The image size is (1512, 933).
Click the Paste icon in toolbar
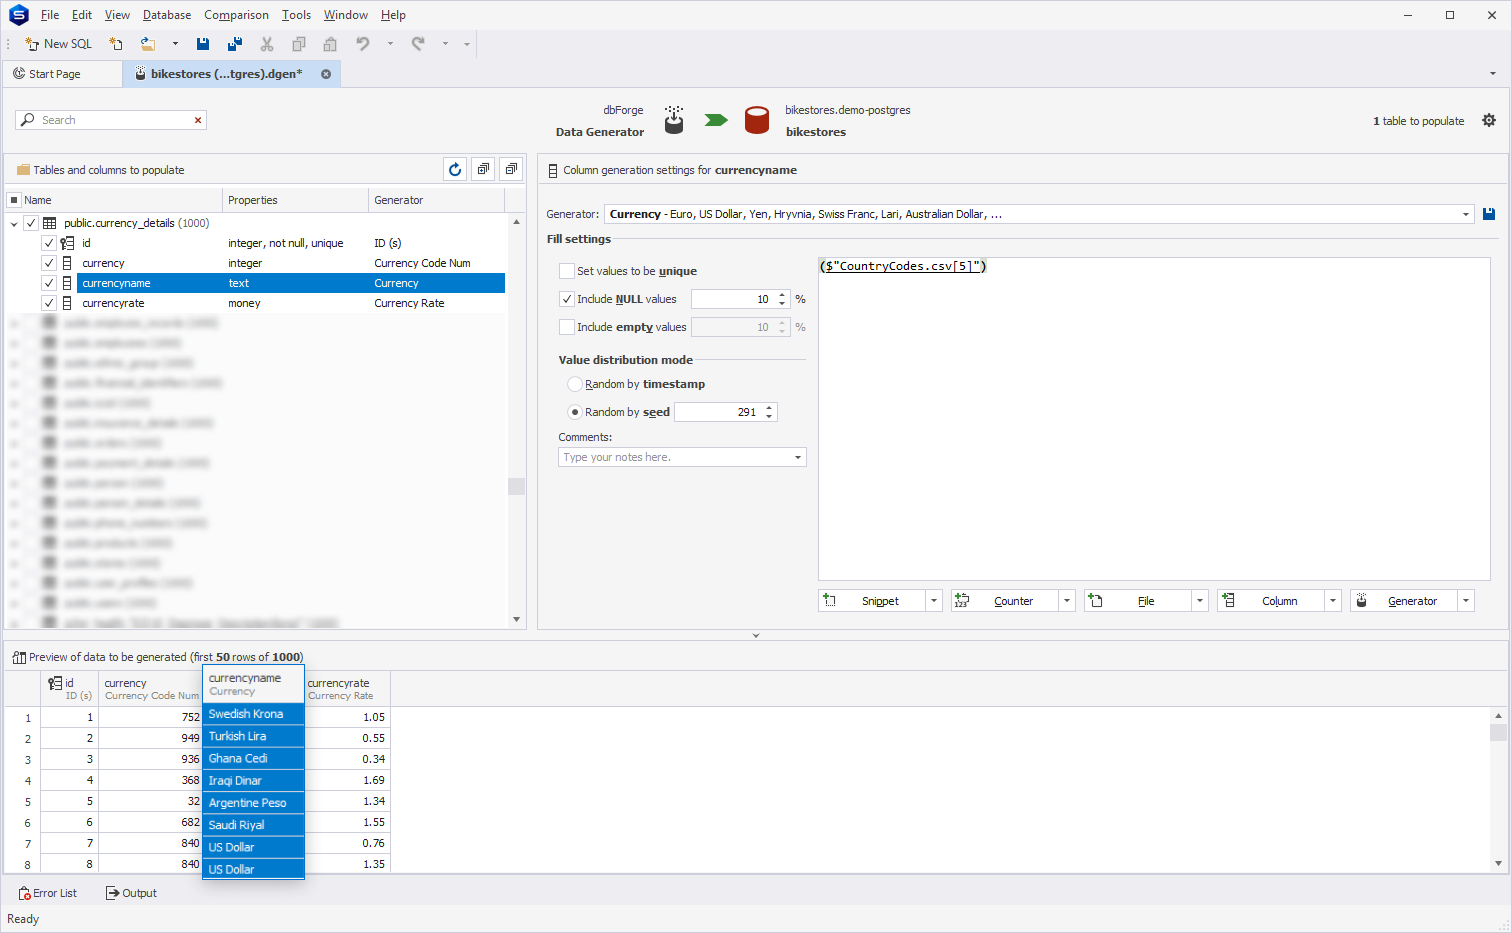click(x=331, y=44)
